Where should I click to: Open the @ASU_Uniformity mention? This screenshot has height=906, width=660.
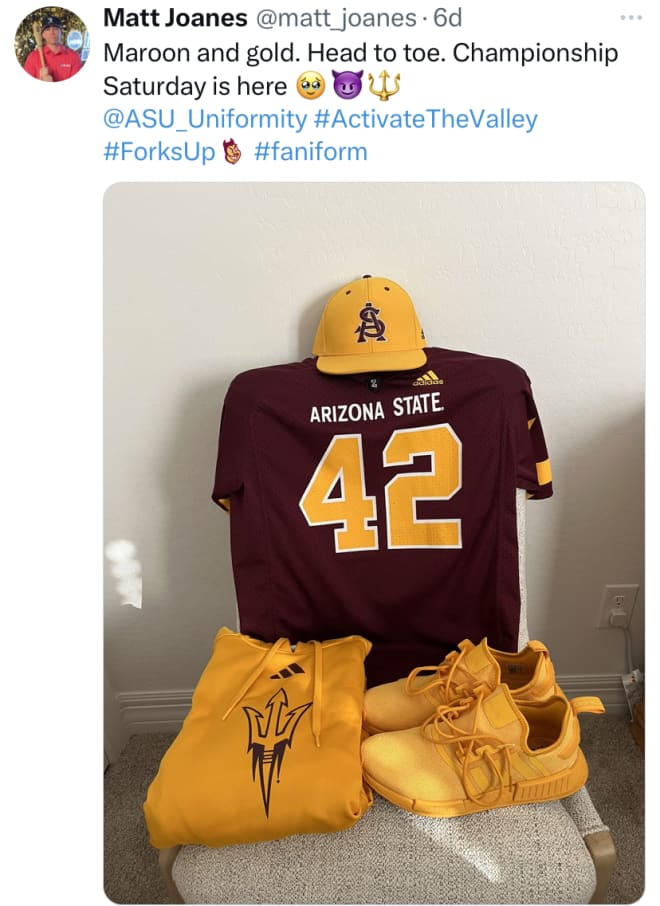205,120
